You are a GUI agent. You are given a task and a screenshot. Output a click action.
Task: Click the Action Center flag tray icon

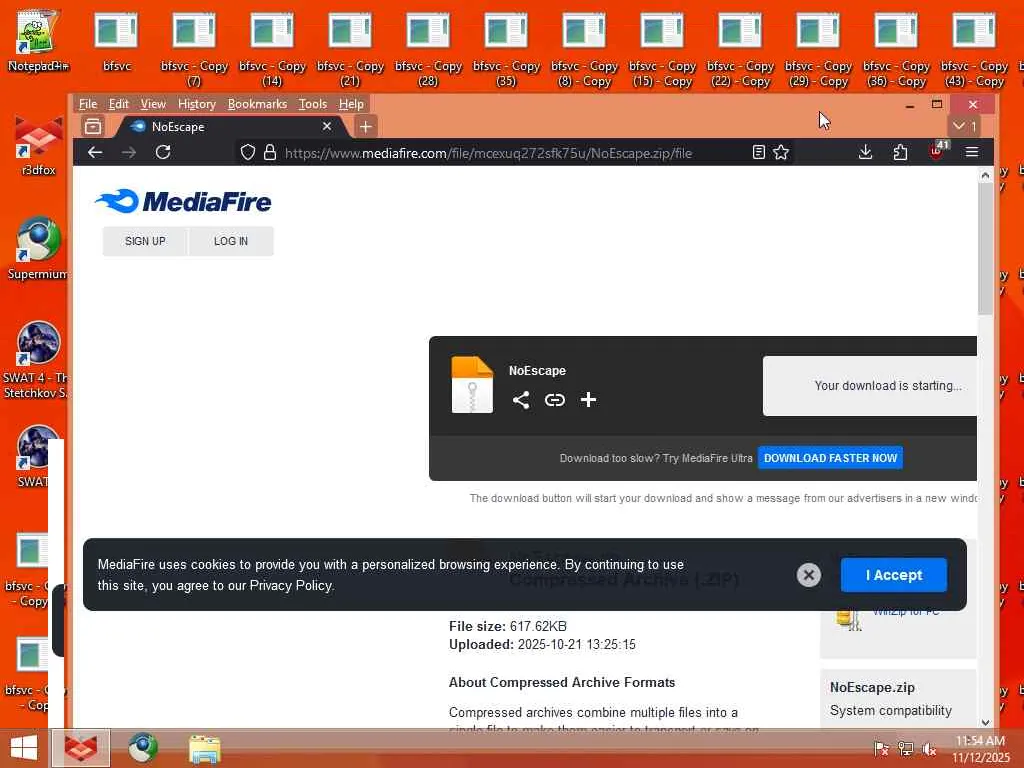(881, 748)
